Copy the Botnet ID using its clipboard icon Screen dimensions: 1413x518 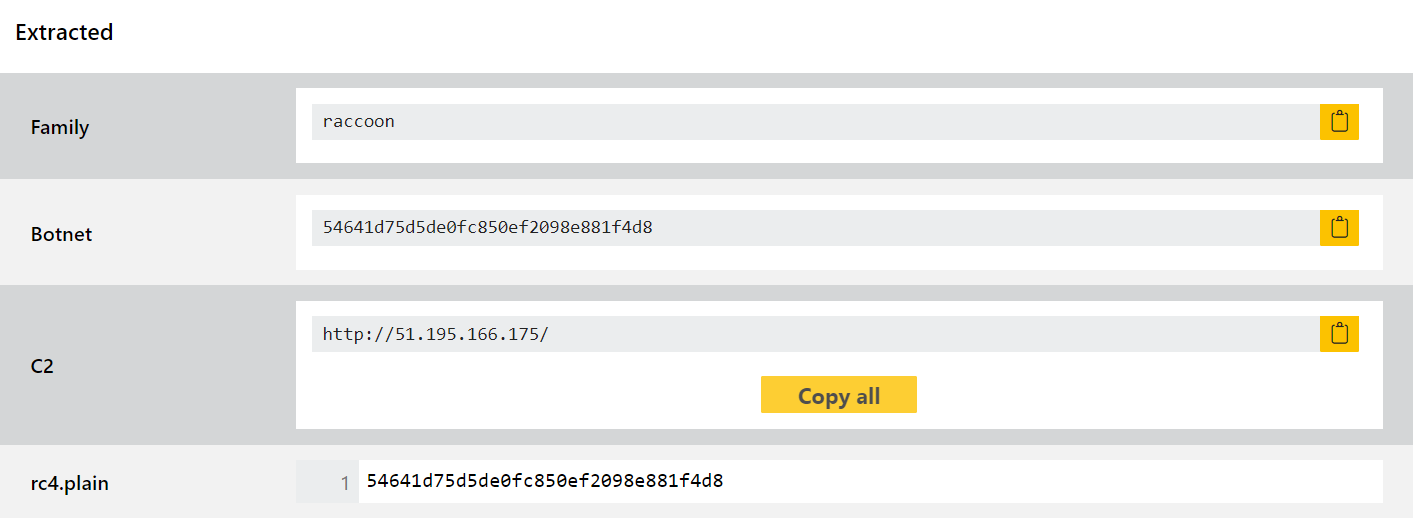tap(1339, 228)
